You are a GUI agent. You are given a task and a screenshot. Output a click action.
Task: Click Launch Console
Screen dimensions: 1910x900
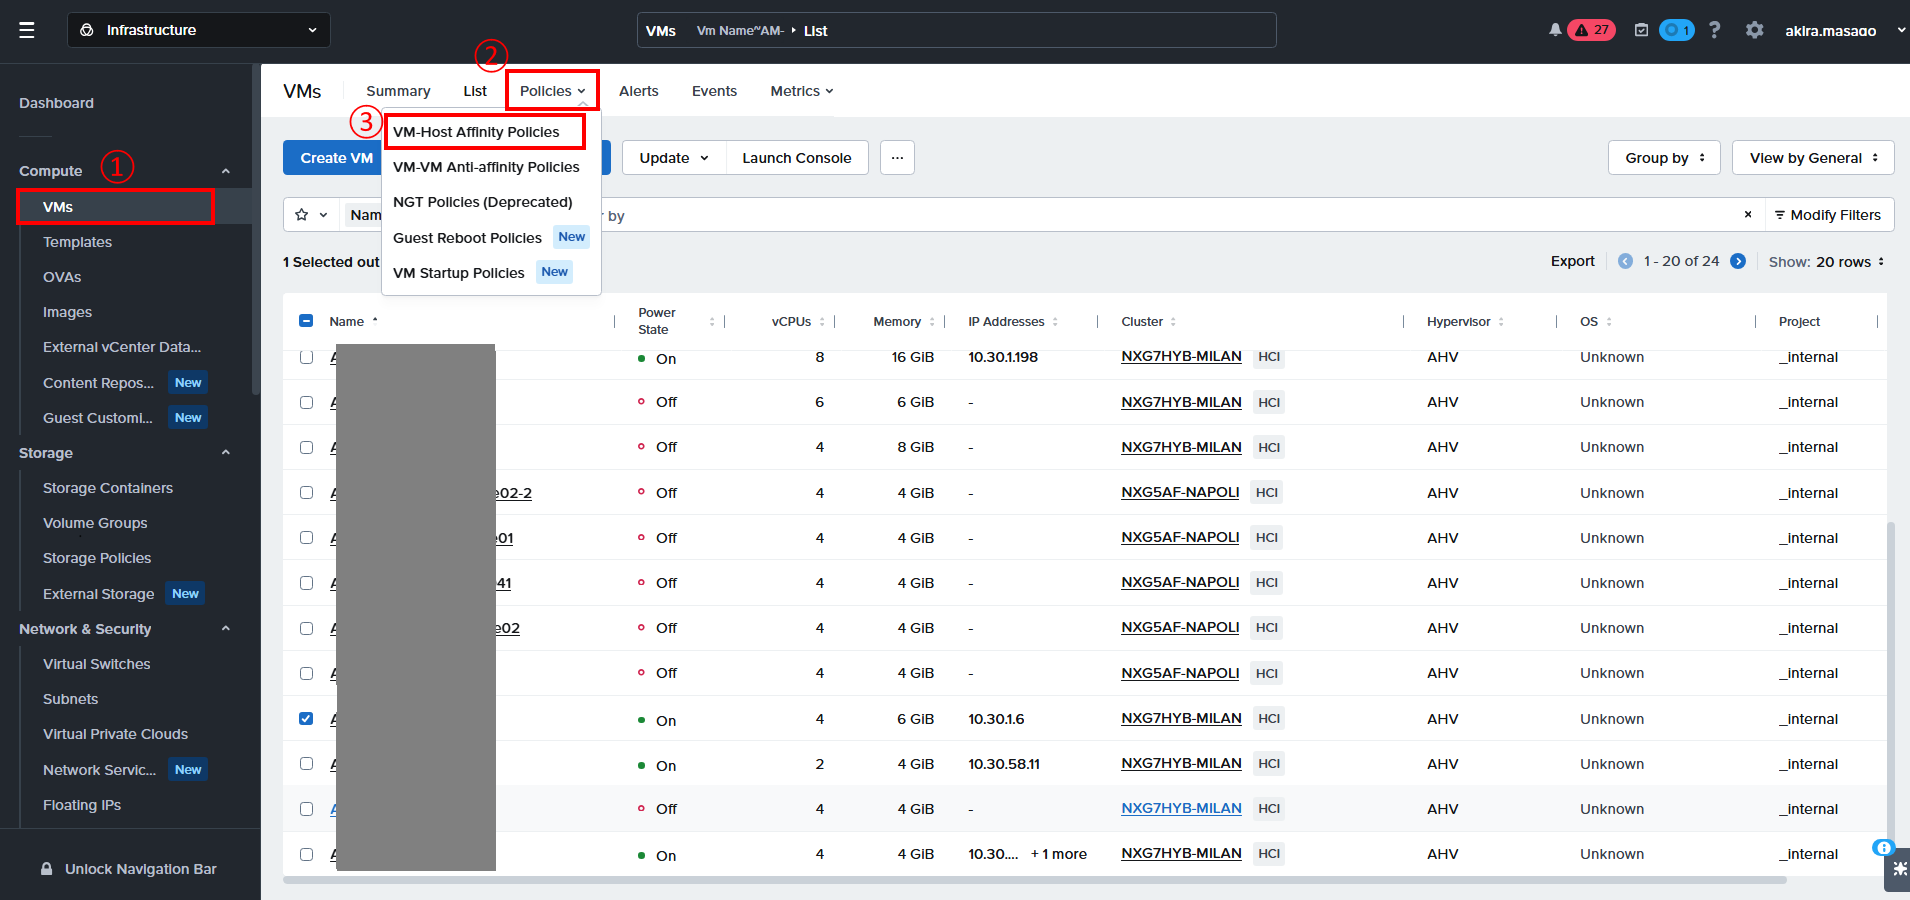coord(797,158)
